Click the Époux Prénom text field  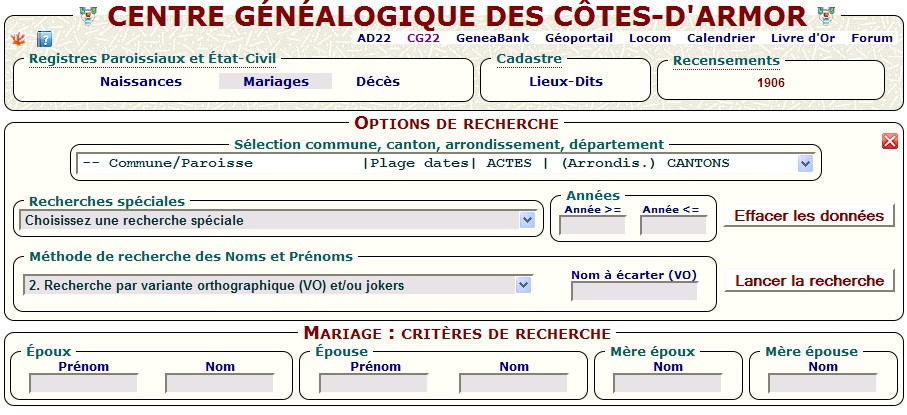tap(83, 382)
